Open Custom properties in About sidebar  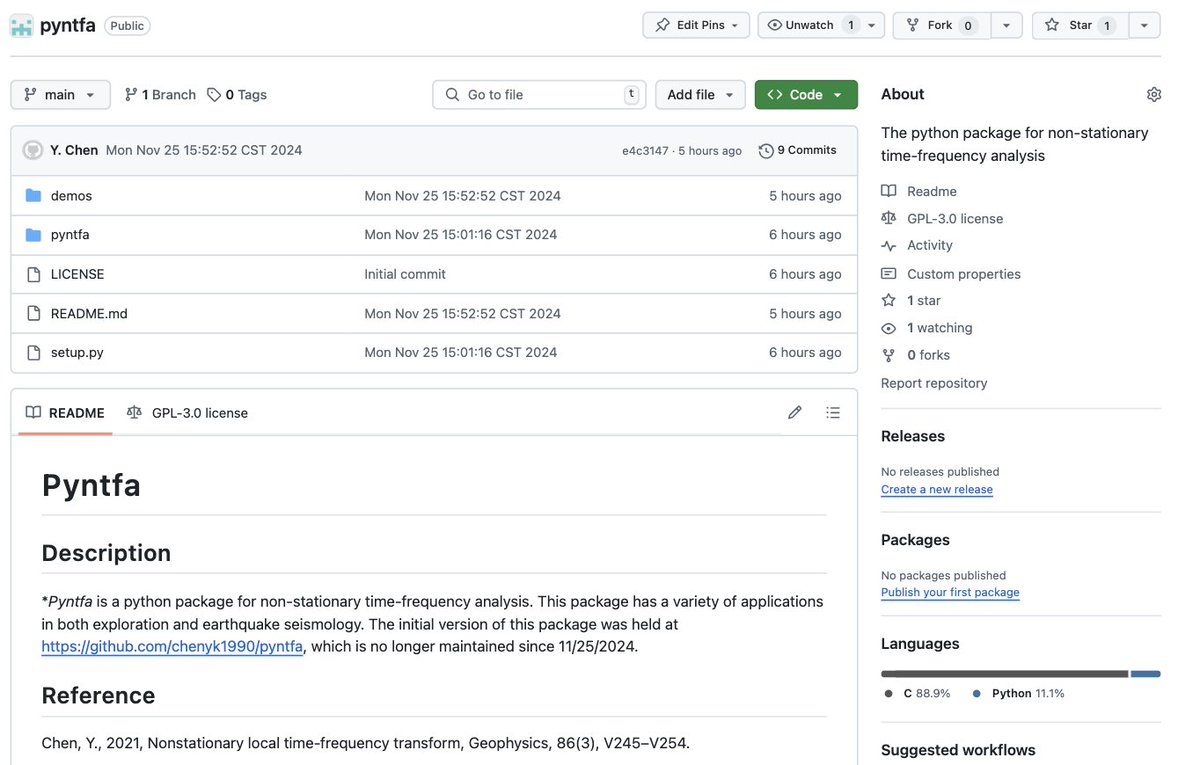click(964, 273)
